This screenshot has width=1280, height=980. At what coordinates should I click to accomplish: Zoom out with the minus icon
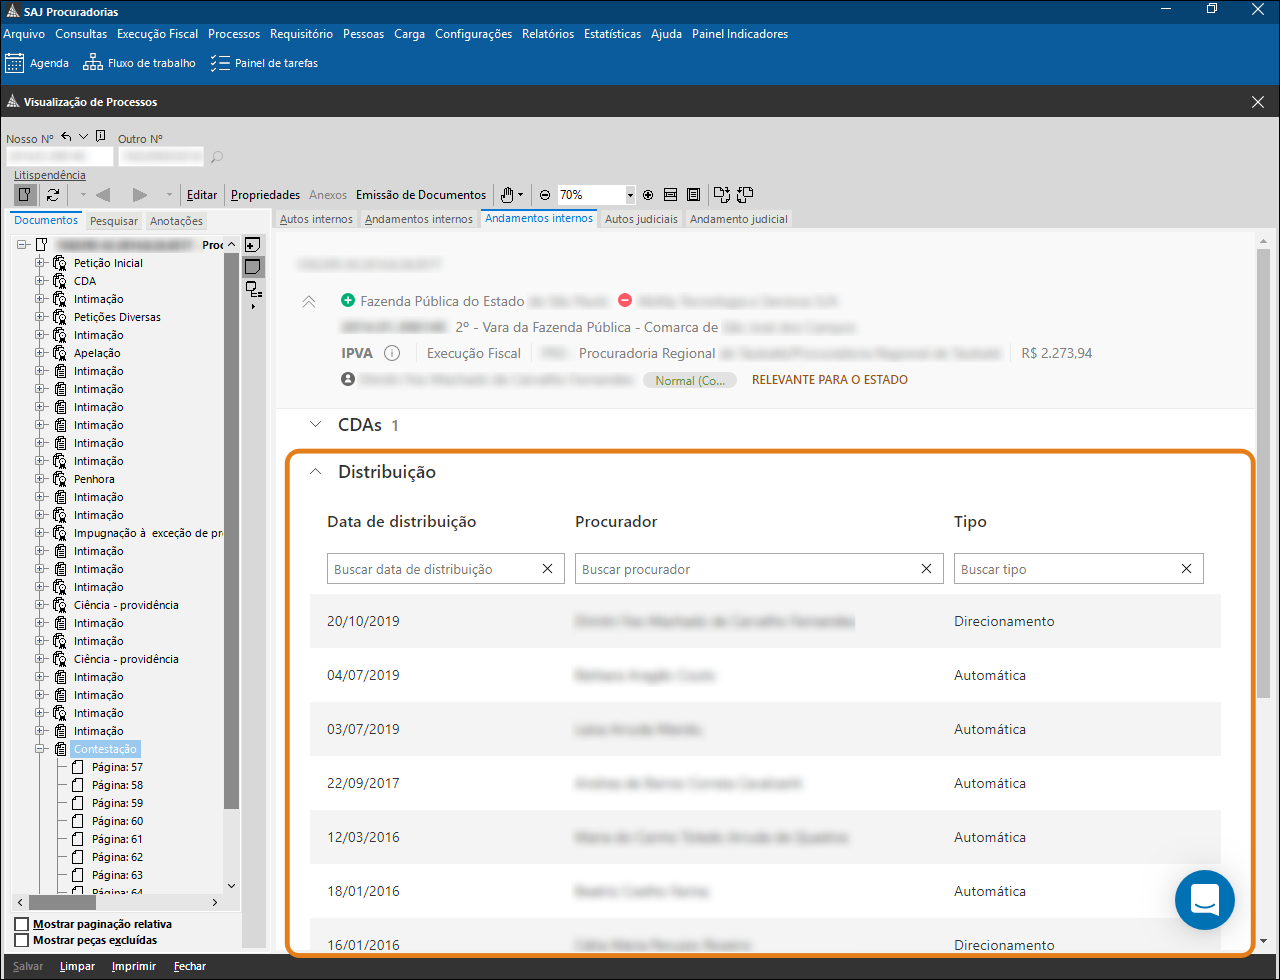pos(545,195)
